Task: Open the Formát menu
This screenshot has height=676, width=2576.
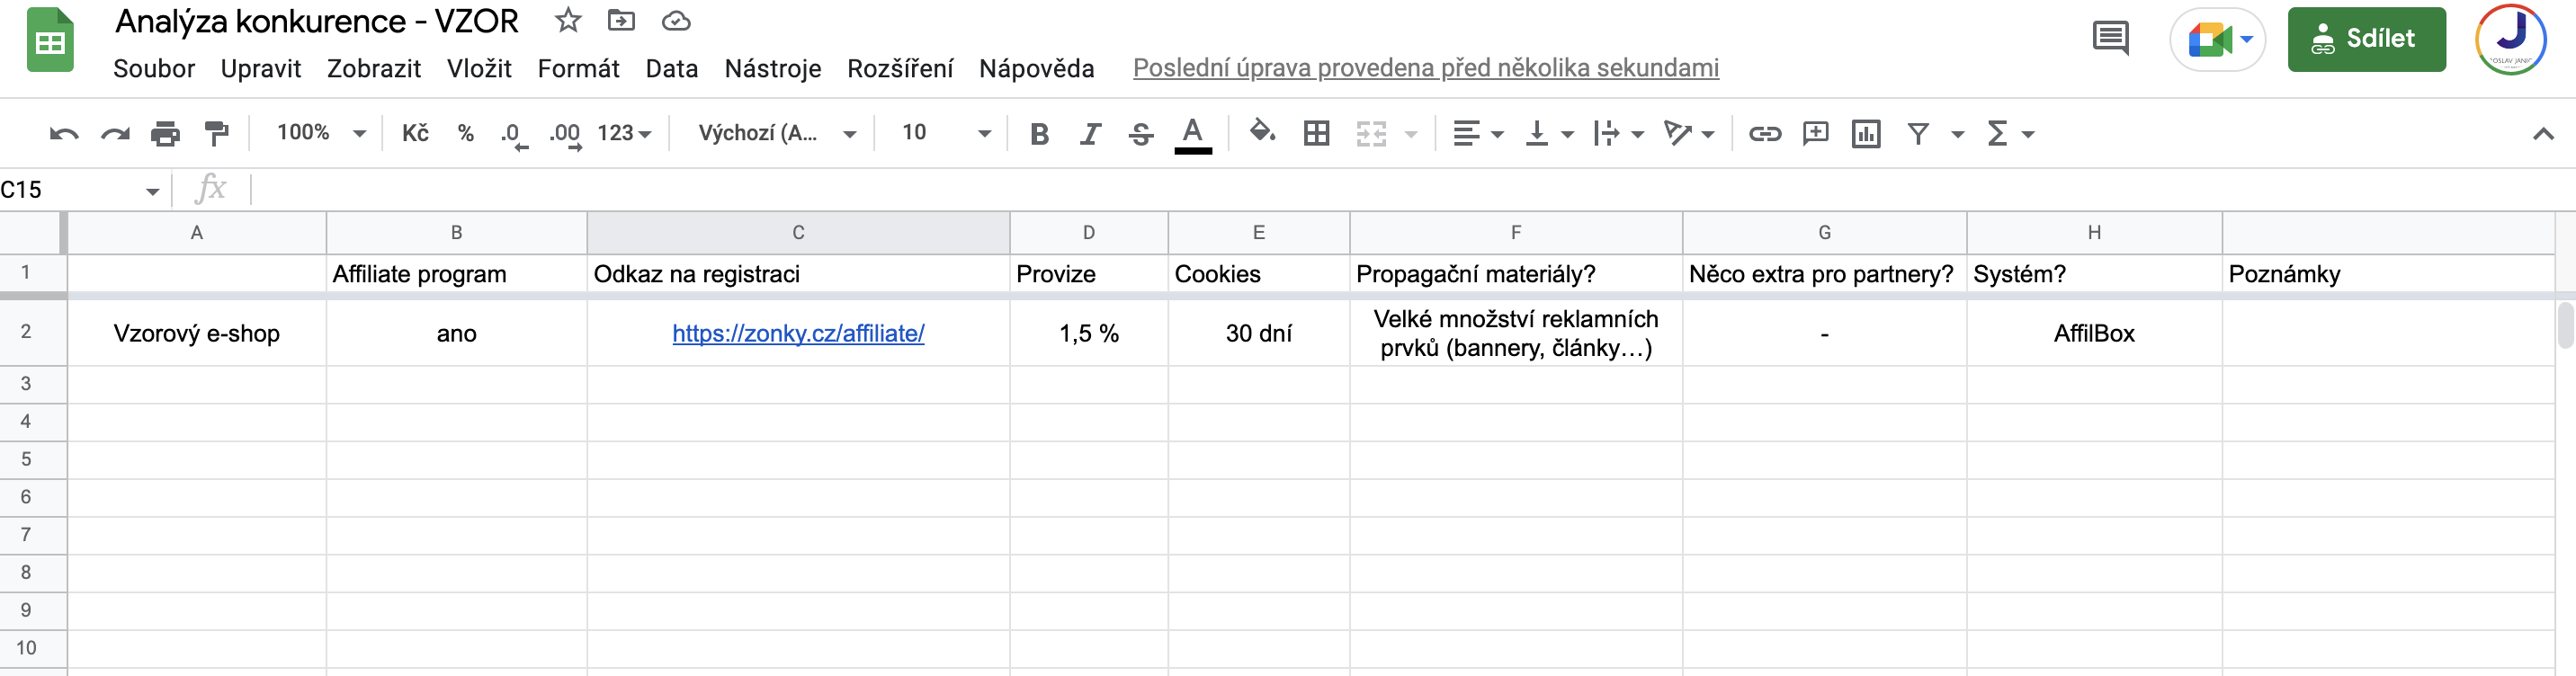Action: click(578, 68)
